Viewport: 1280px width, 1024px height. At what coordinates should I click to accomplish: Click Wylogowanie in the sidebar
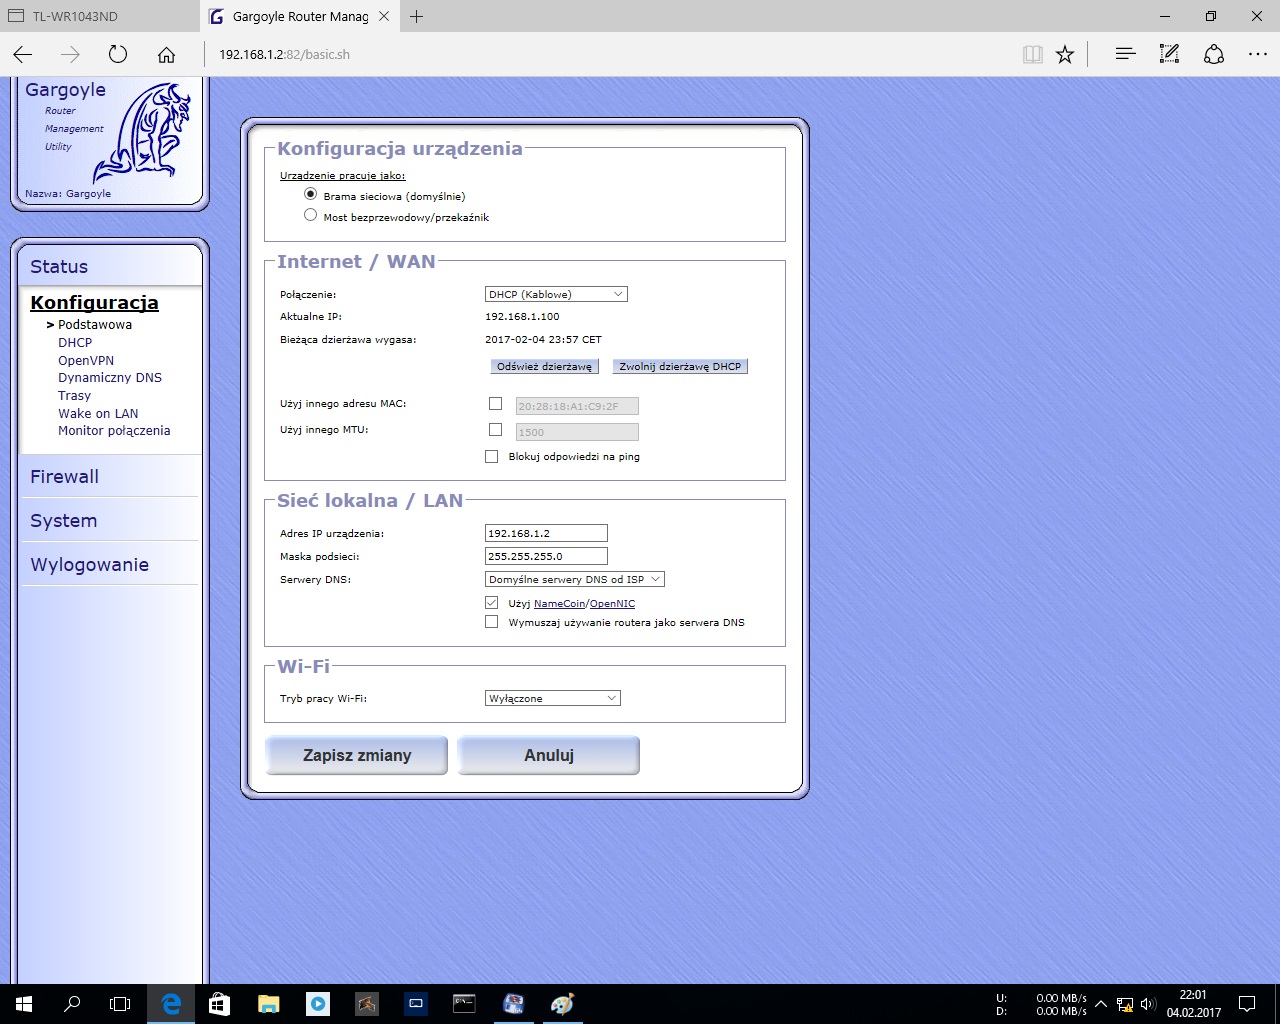pyautogui.click(x=89, y=565)
